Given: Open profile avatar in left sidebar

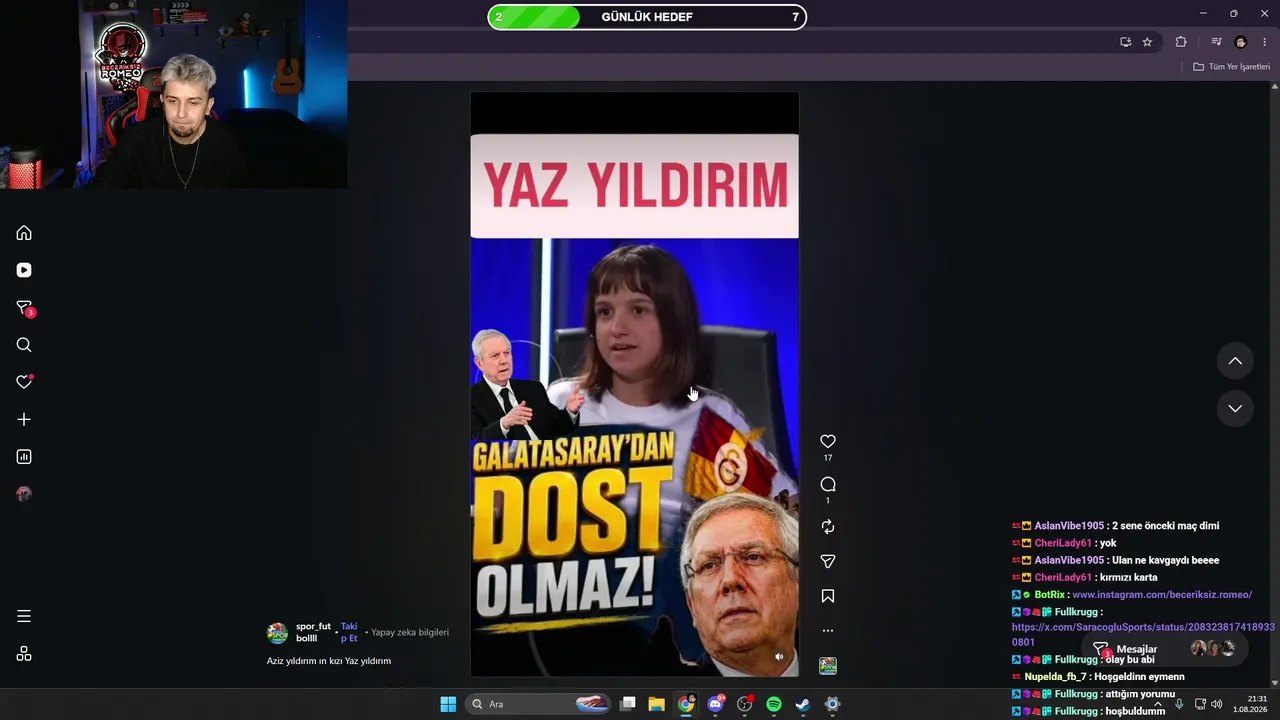Looking at the screenshot, I should coord(24,494).
